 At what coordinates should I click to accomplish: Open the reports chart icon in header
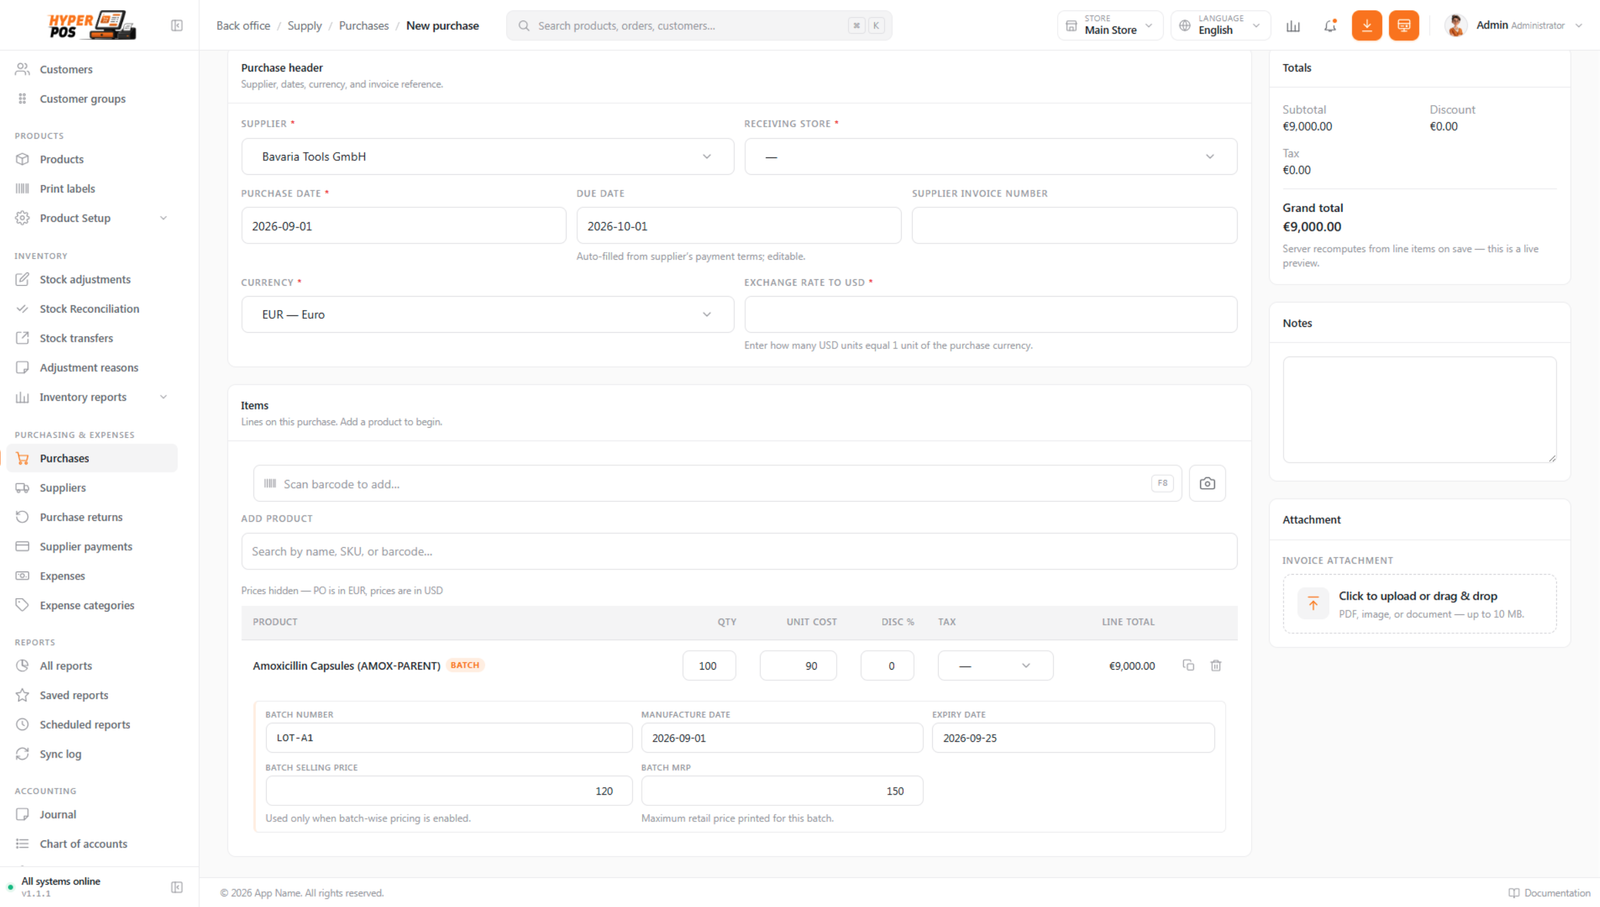coord(1293,26)
